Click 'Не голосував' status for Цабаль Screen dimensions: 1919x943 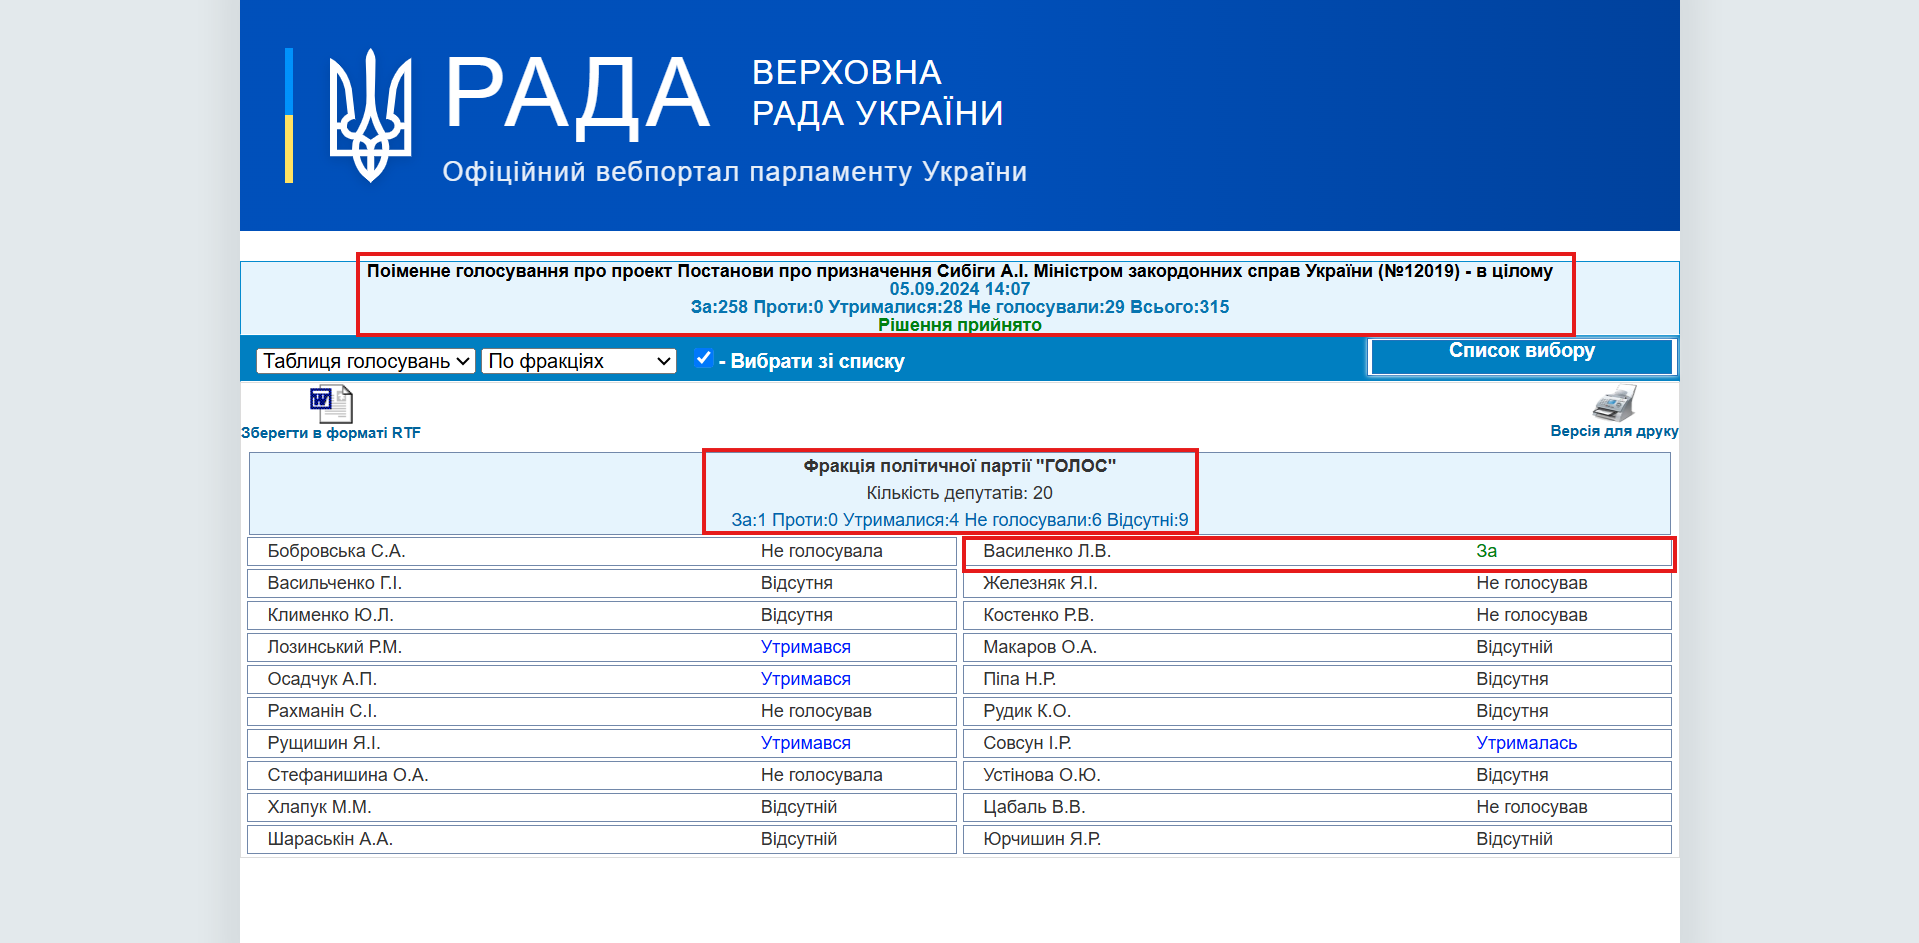click(x=1532, y=807)
